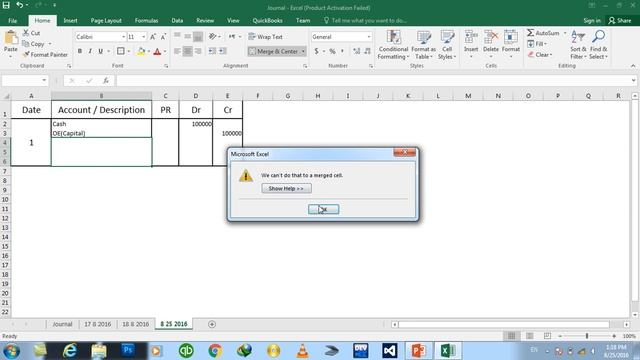Screen dimensions: 640x360
Task: Decrease font size with smaller A
Action: (x=163, y=37)
